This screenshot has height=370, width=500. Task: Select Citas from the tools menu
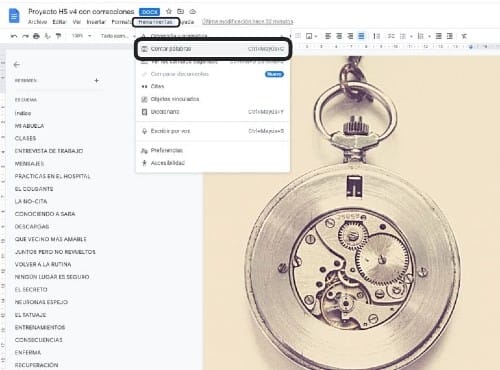pos(213,86)
